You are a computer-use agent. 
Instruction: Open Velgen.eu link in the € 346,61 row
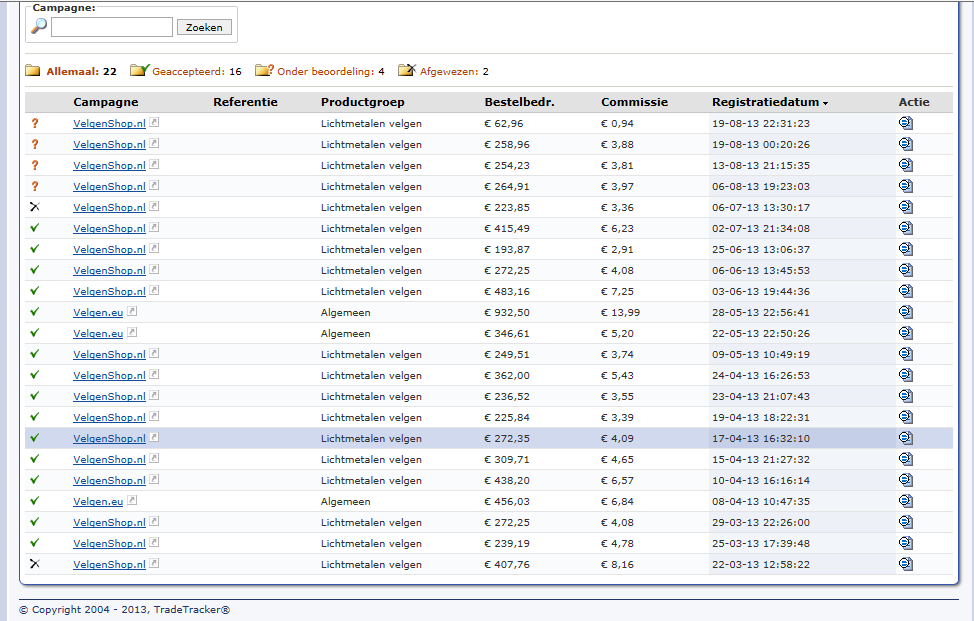[x=98, y=333]
